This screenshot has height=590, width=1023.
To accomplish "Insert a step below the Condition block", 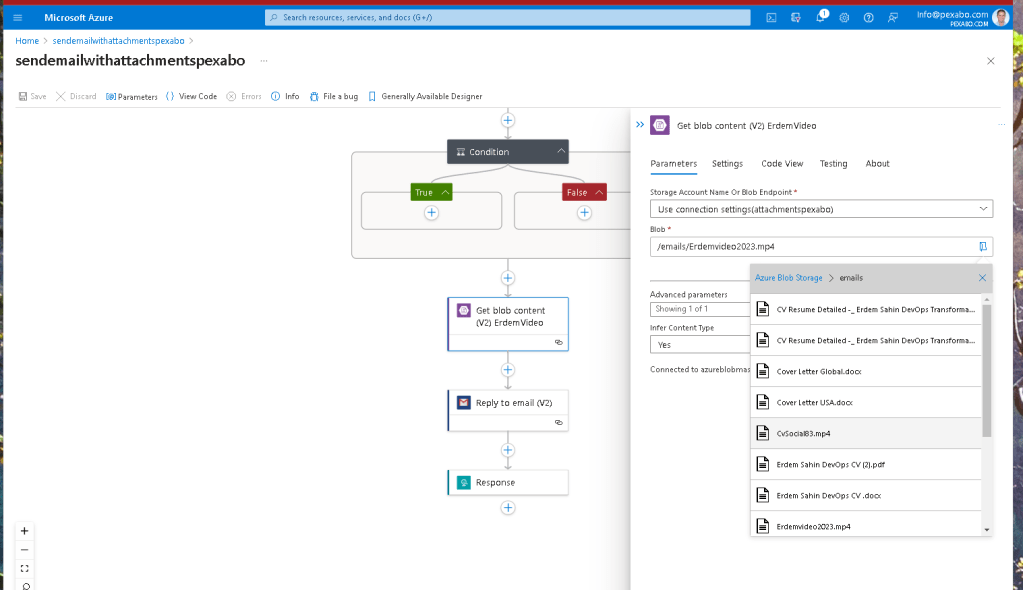I will [x=508, y=278].
